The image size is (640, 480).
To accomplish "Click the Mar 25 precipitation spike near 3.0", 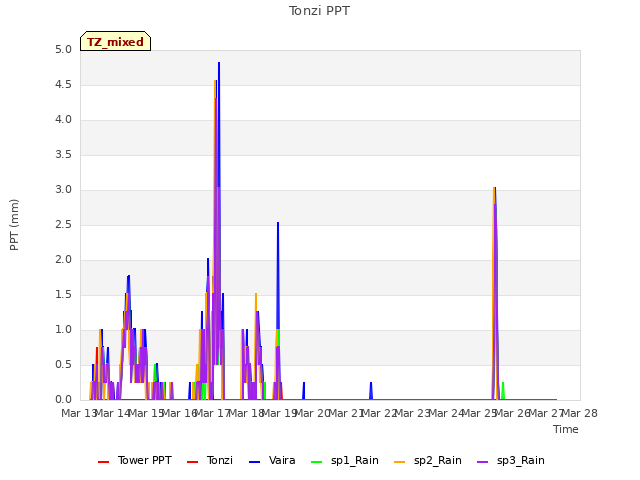I will [494, 189].
